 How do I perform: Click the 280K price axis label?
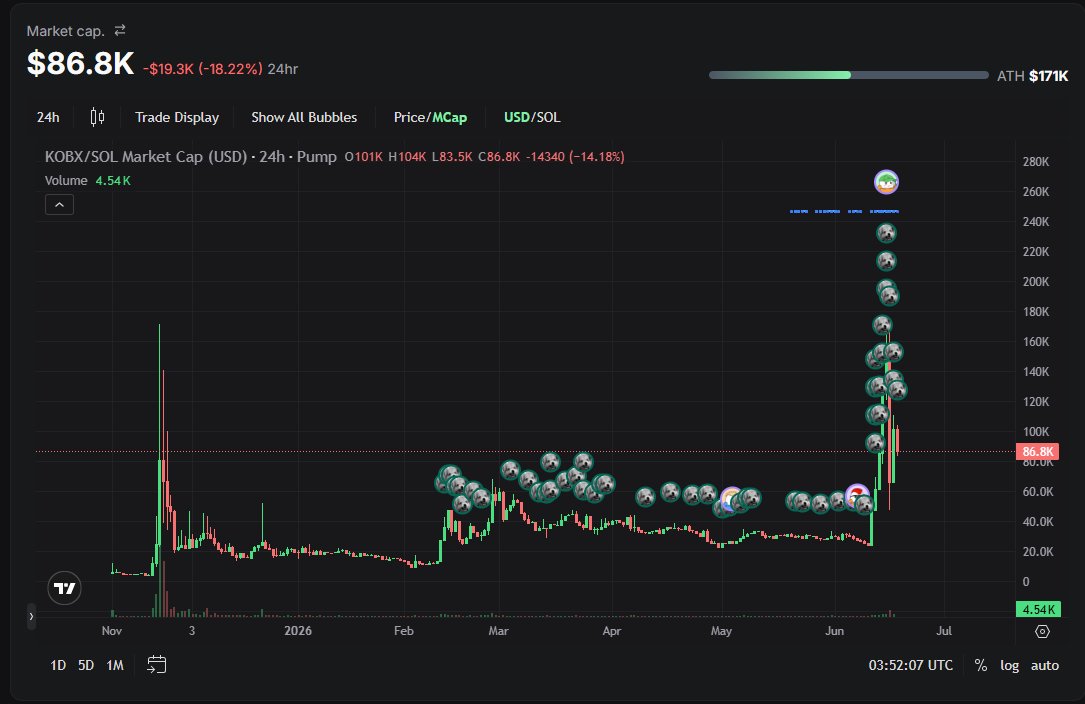(x=1036, y=161)
